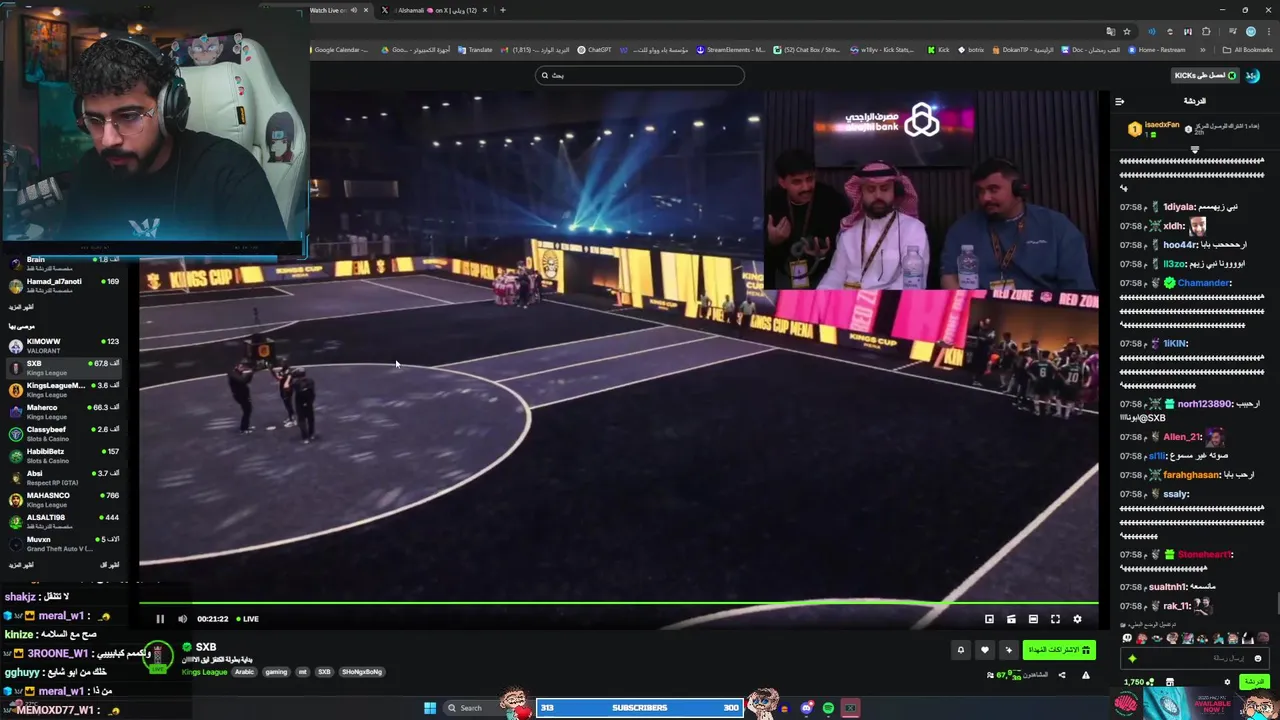This screenshot has height=720, width=1280.
Task: Open Spotify from the taskbar
Action: [828, 708]
